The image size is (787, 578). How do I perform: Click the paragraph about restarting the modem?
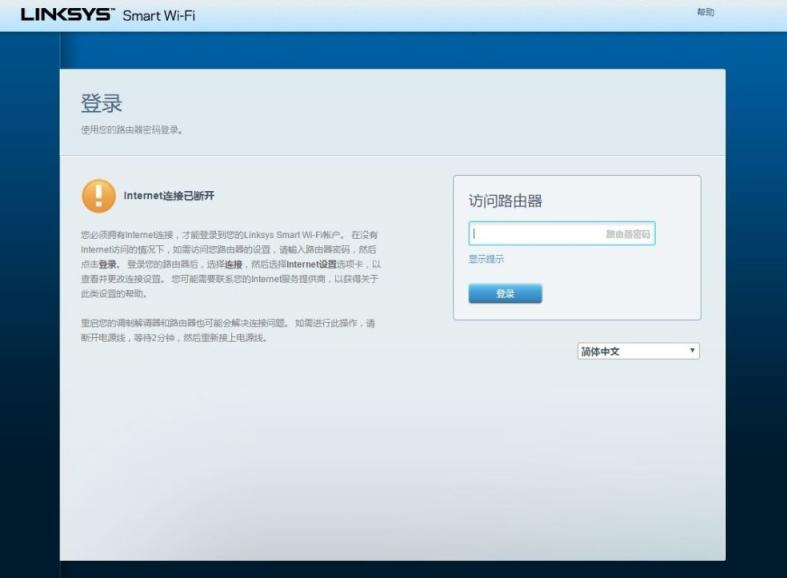(228, 330)
